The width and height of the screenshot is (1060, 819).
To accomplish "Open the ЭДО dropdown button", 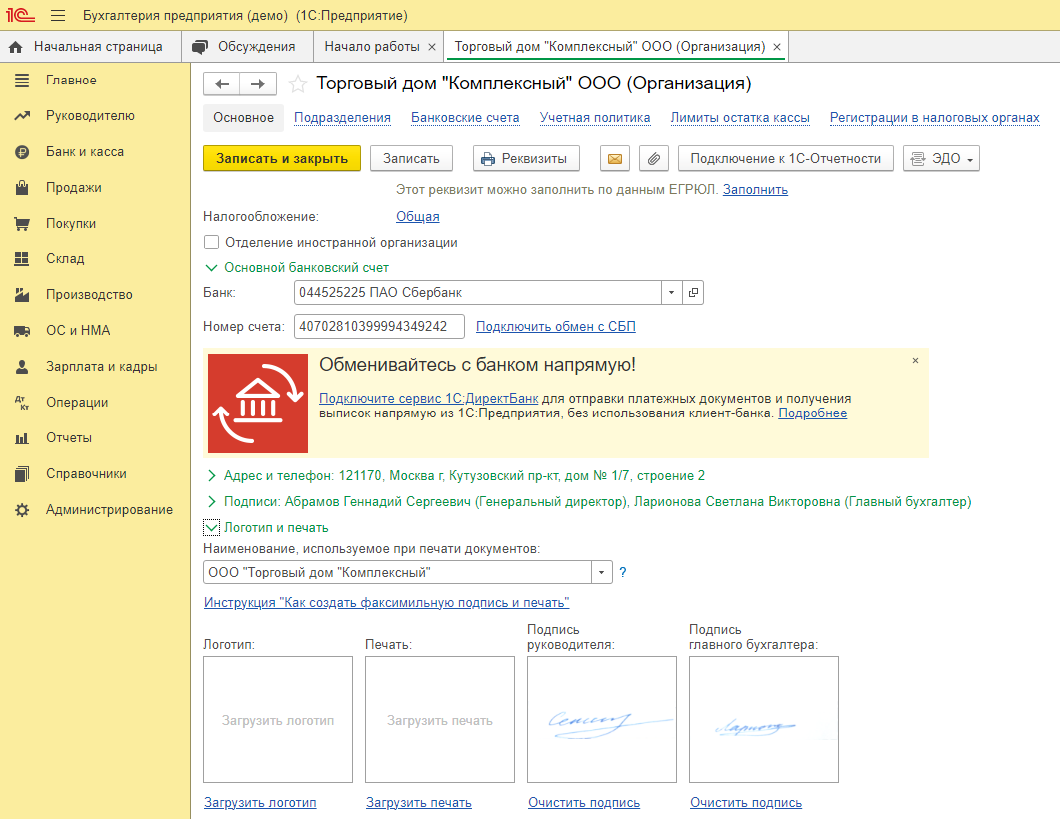I will (x=941, y=159).
